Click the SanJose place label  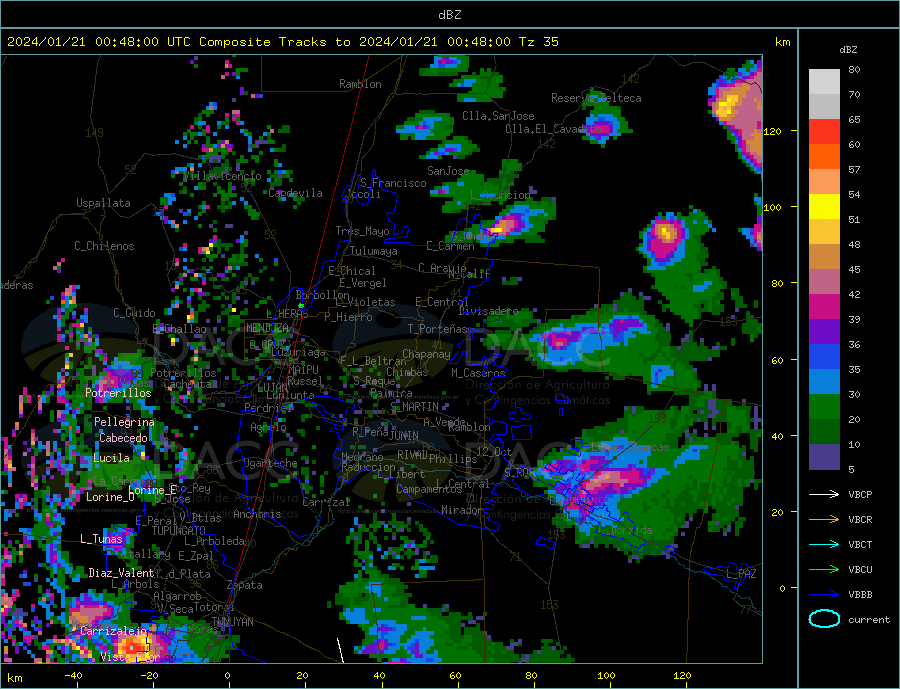pos(448,171)
